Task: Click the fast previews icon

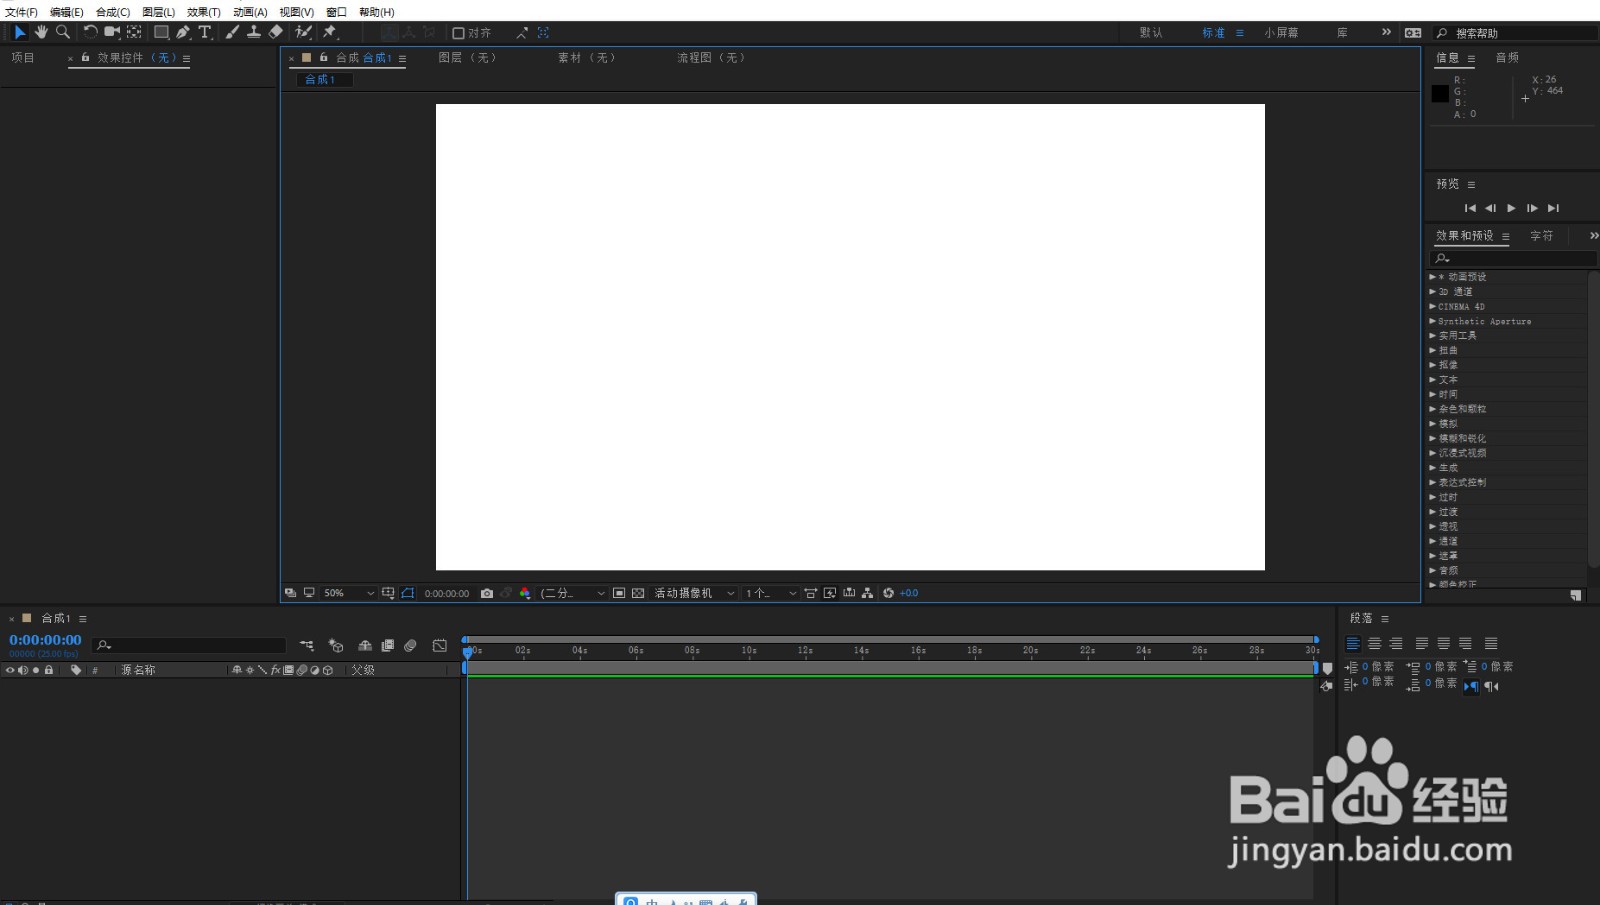Action: coord(830,593)
